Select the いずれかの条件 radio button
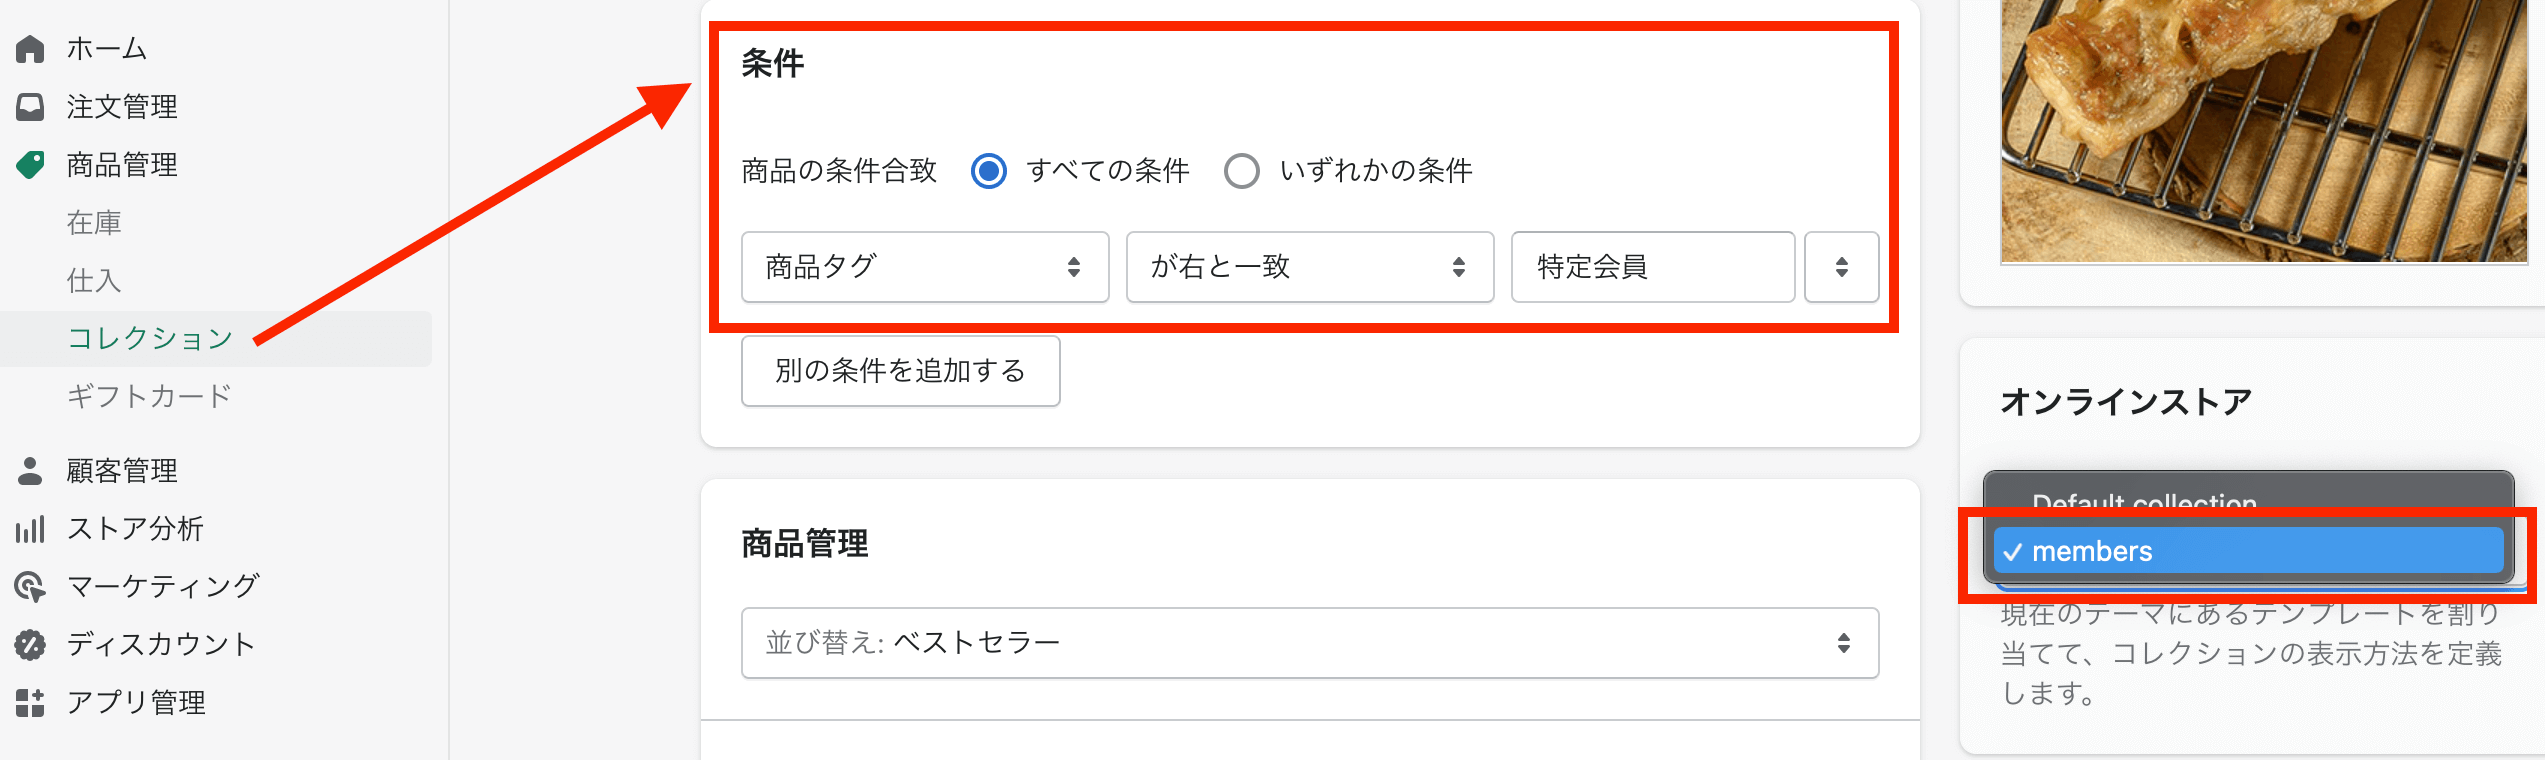This screenshot has height=760, width=2545. click(x=1242, y=171)
